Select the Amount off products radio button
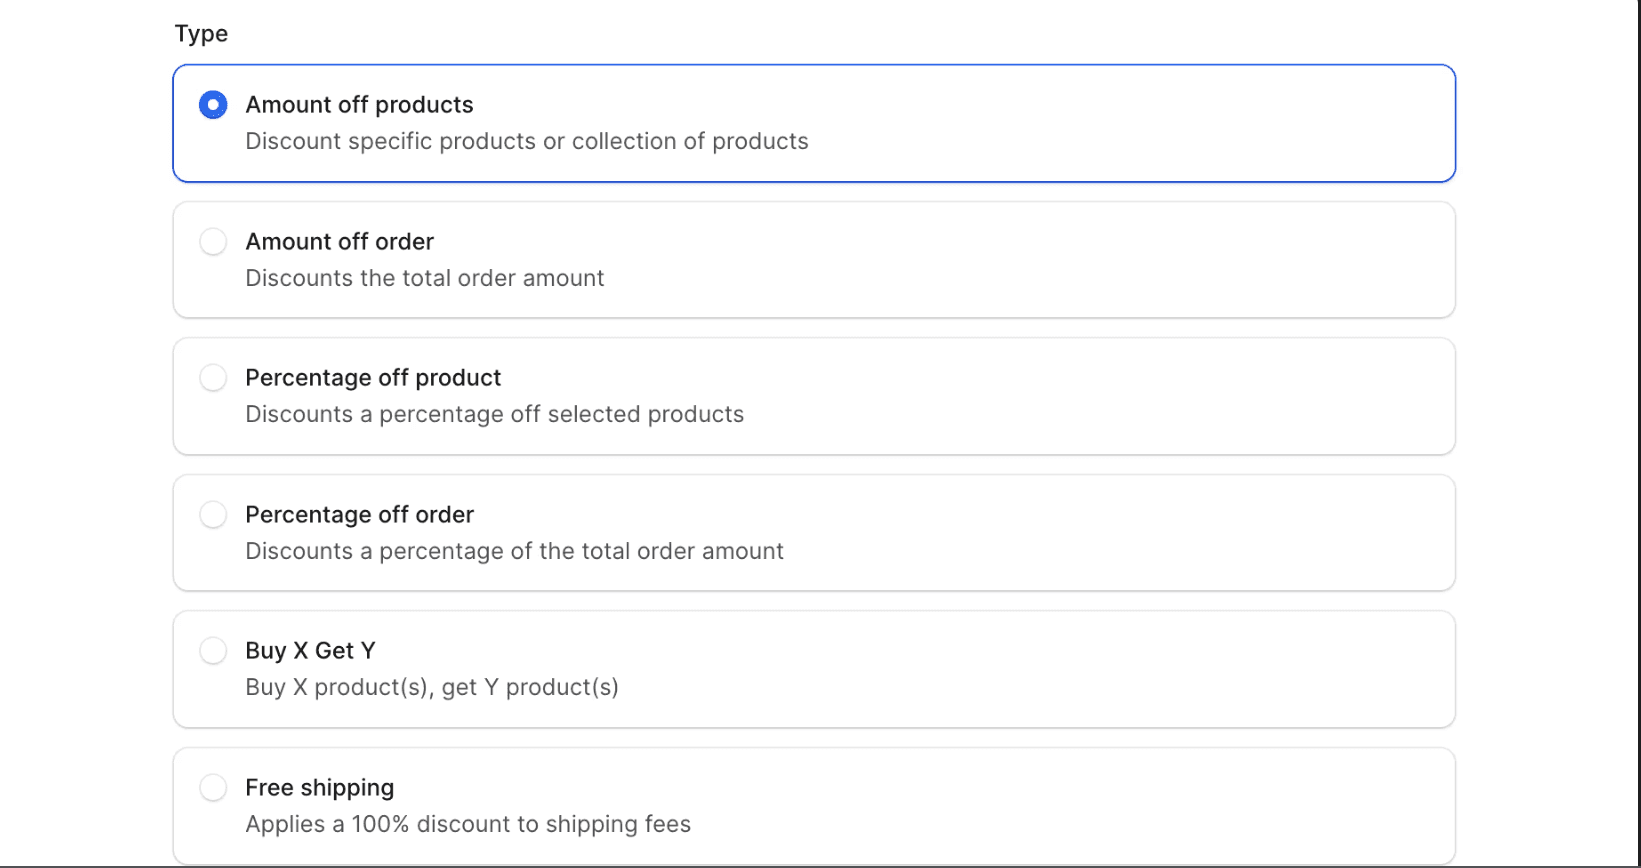Image resolution: width=1641 pixels, height=868 pixels. point(213,105)
